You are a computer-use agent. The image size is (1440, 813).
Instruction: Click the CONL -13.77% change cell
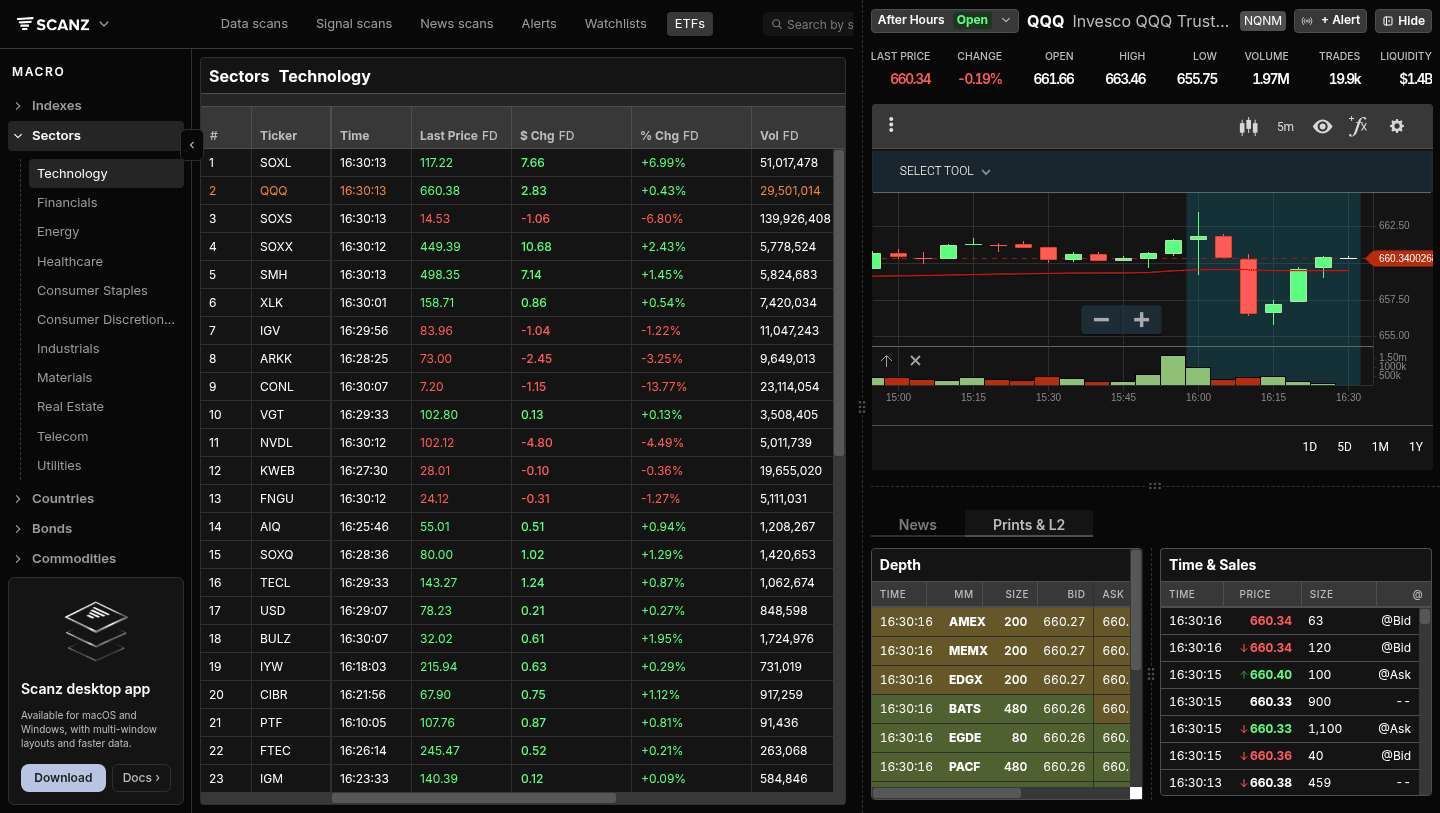click(691, 387)
